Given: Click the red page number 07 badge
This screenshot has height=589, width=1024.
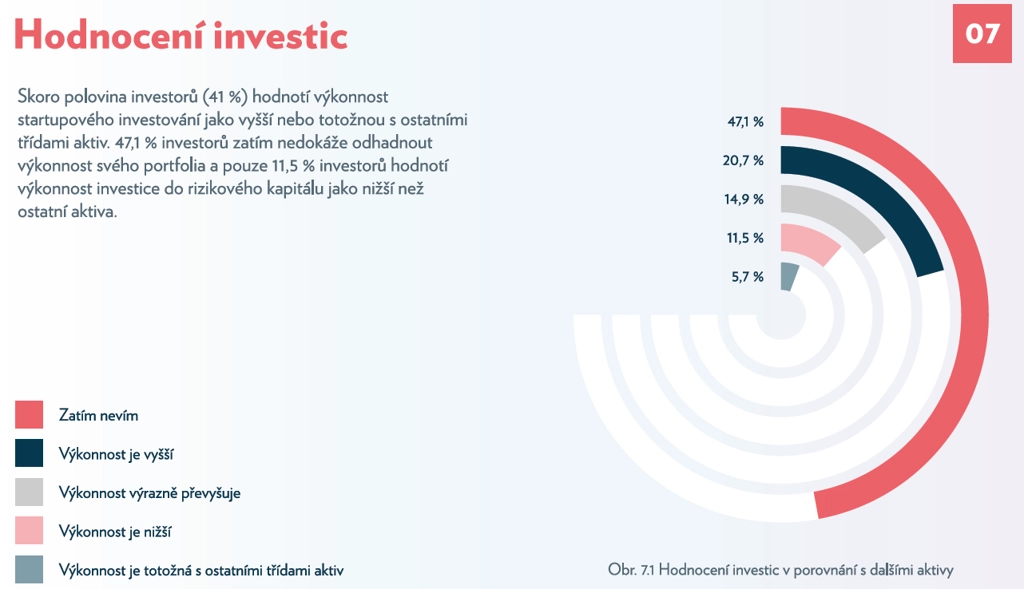Looking at the screenshot, I should click(982, 33).
